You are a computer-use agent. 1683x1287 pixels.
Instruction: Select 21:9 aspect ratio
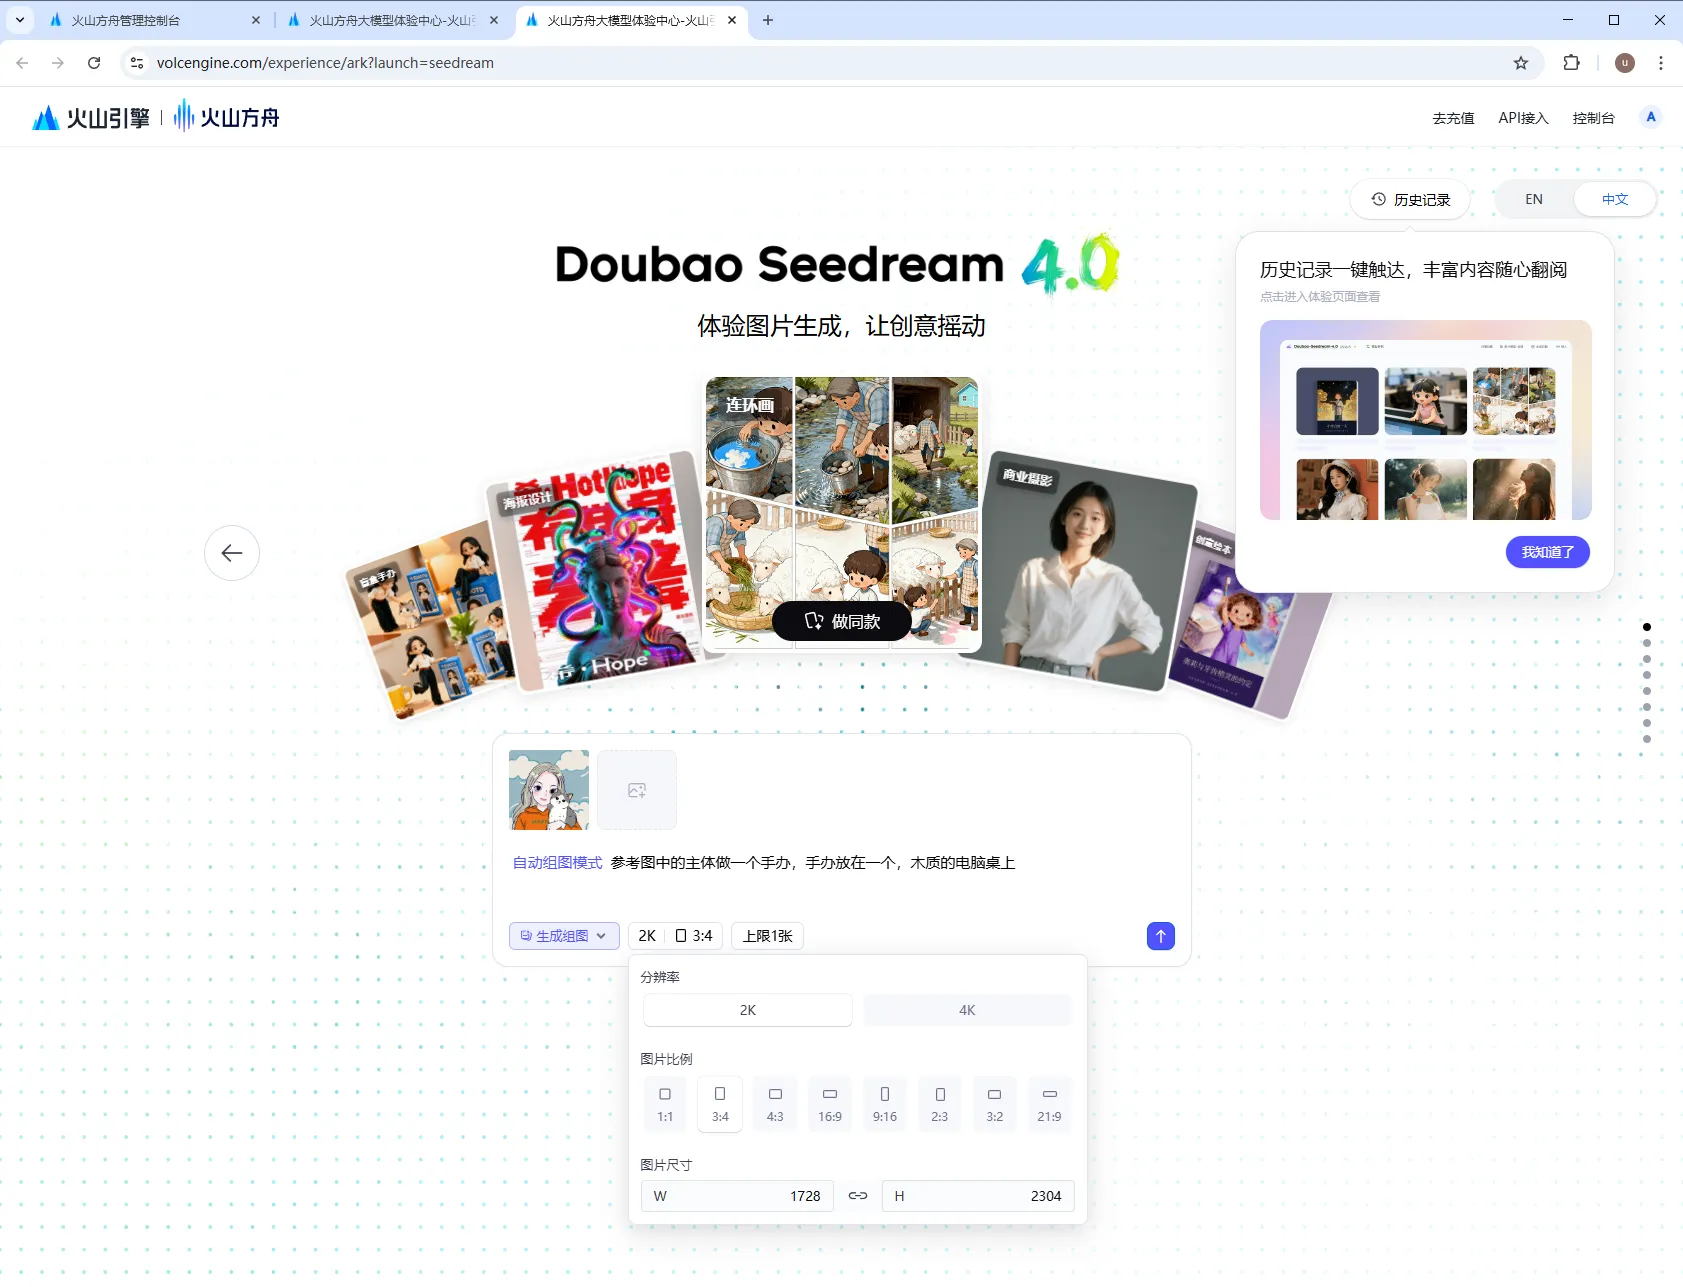(1049, 1104)
